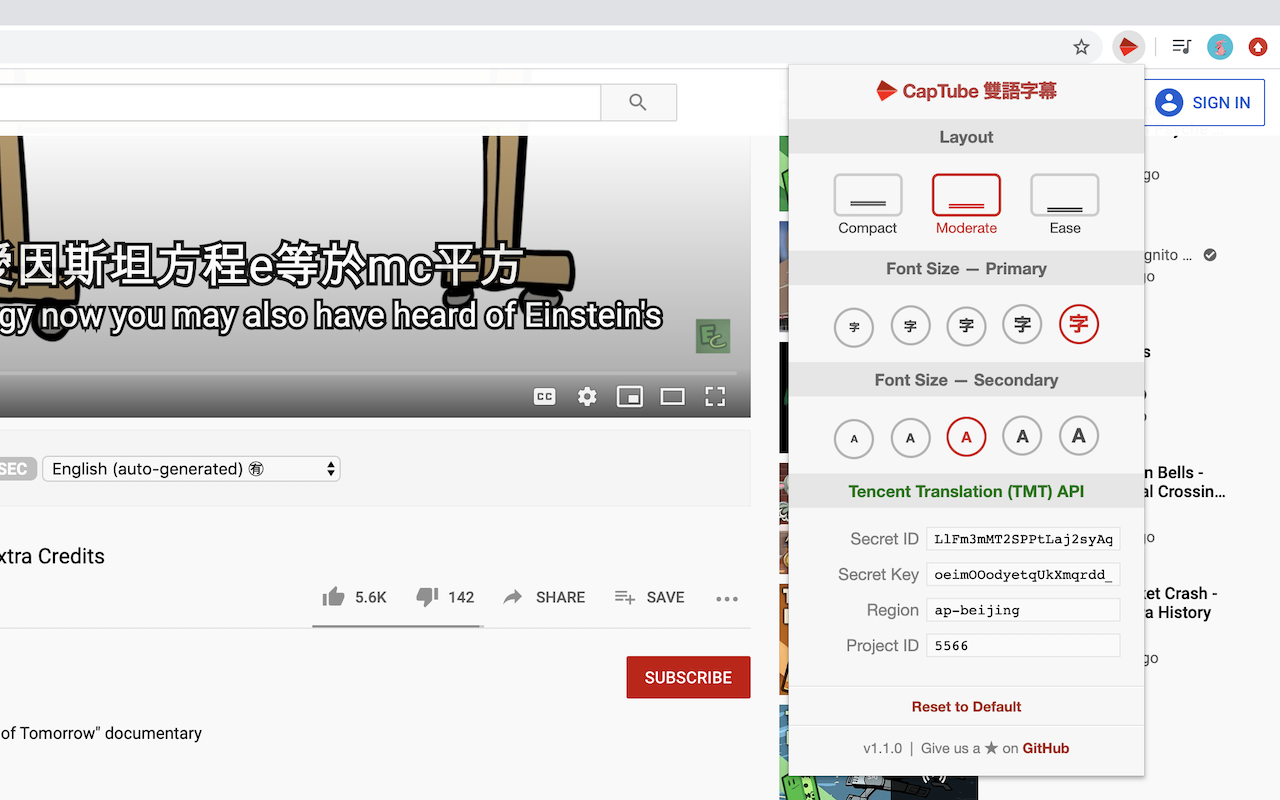Open more actions three-dot menu

coord(727,598)
